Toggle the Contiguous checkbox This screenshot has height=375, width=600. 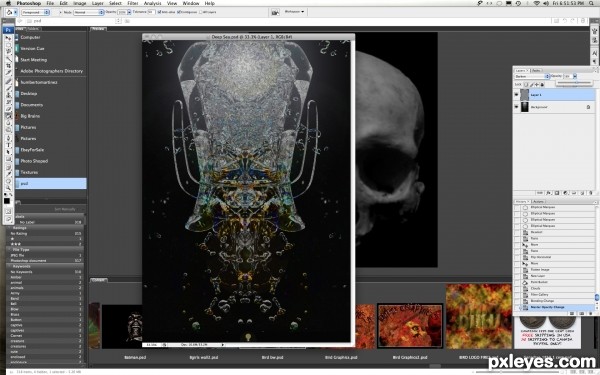[179, 12]
